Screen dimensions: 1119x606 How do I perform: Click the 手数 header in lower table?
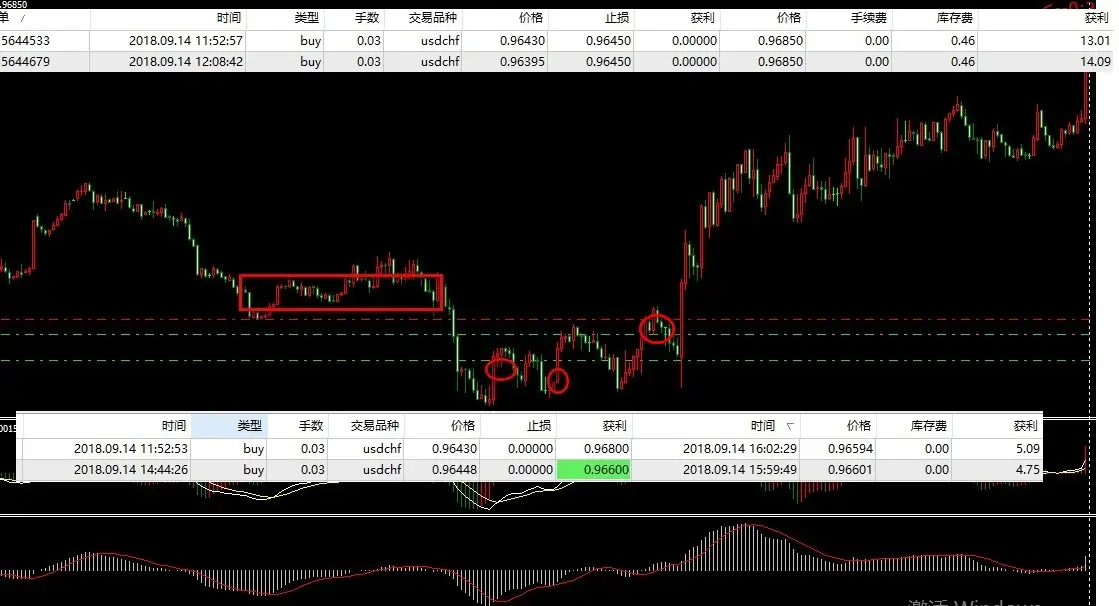tap(311, 425)
